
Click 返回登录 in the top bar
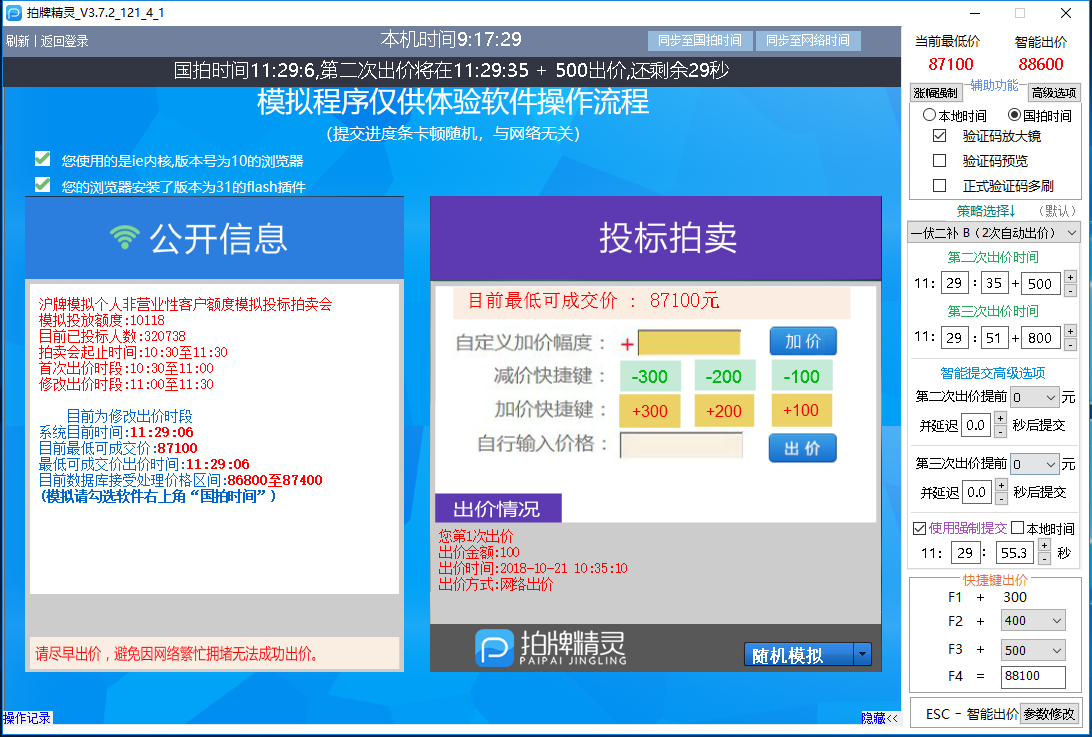coord(64,41)
